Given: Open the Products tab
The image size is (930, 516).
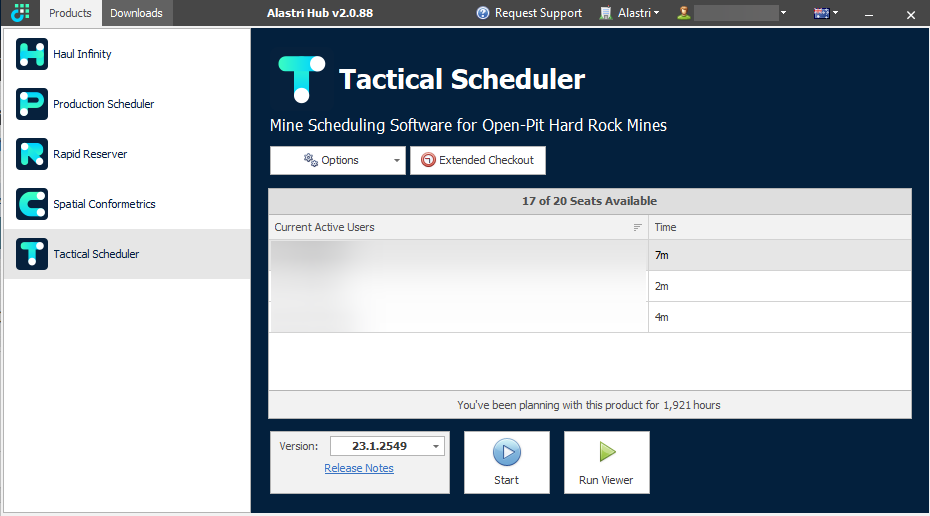Looking at the screenshot, I should (71, 13).
